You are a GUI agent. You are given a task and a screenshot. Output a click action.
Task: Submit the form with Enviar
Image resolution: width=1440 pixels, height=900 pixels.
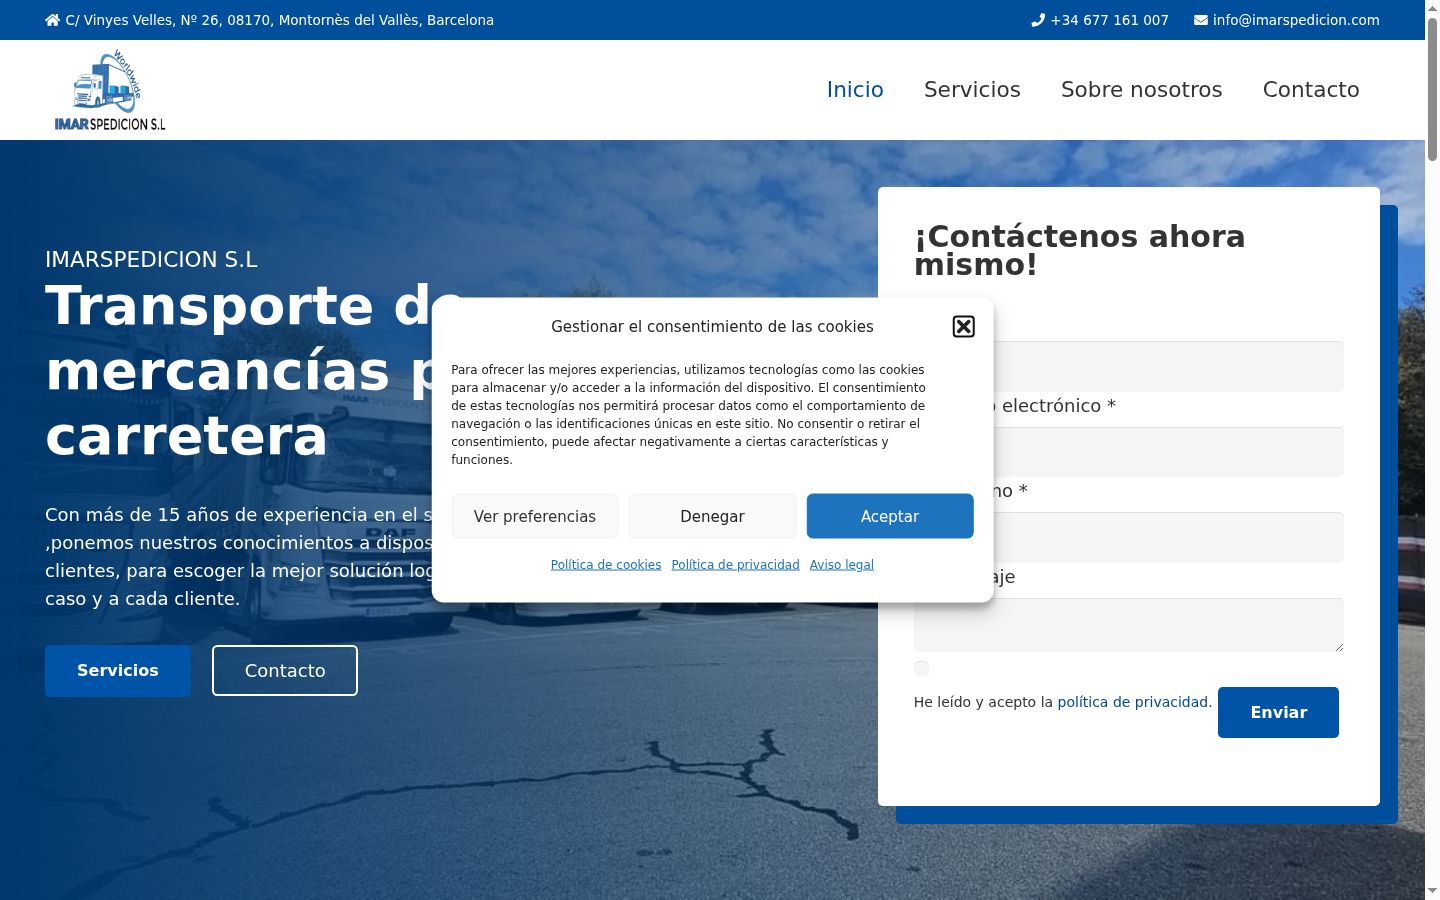click(1278, 712)
